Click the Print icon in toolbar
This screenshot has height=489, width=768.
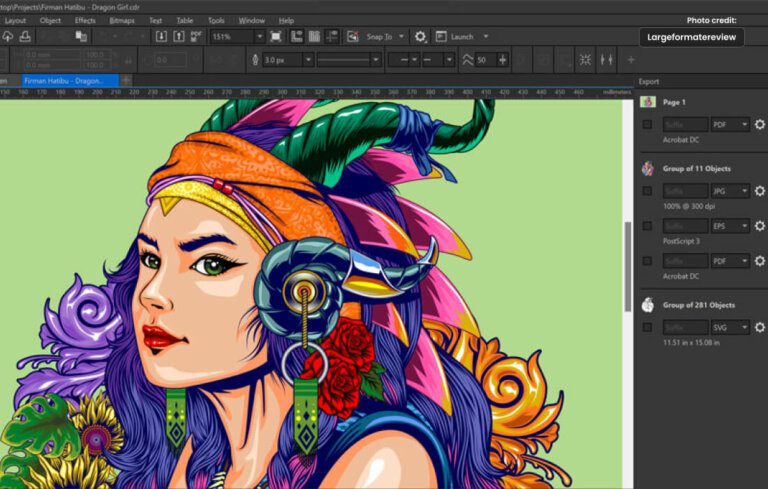tap(25, 36)
